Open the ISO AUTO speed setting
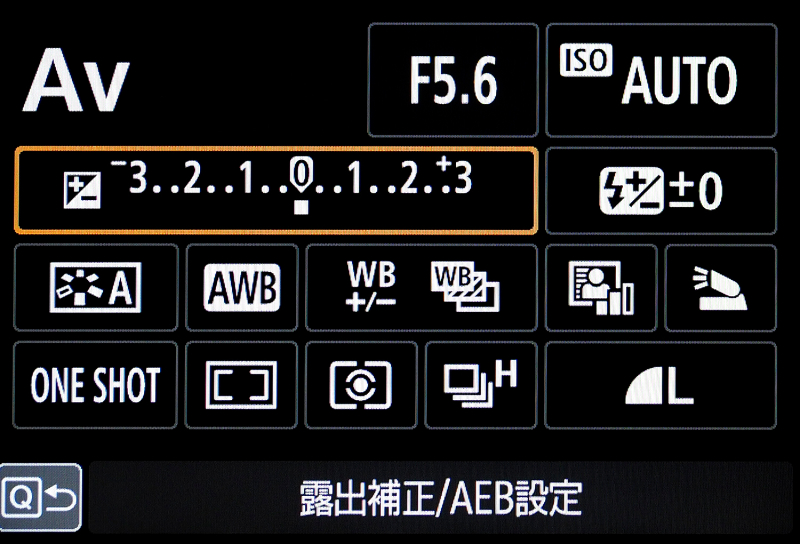Screen dimensions: 800x544 pos(661,80)
